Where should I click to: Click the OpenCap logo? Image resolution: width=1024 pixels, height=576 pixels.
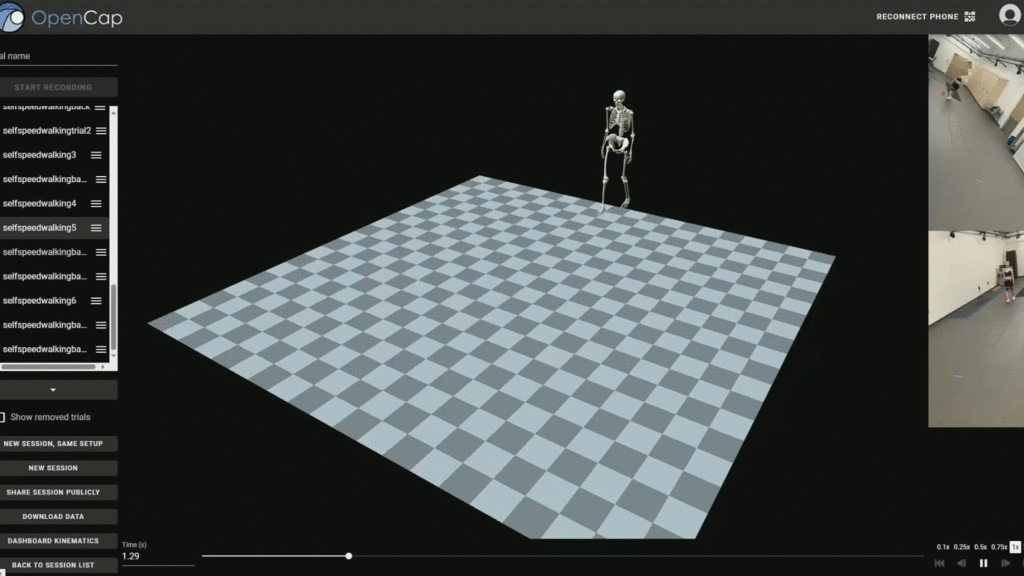[x=13, y=17]
